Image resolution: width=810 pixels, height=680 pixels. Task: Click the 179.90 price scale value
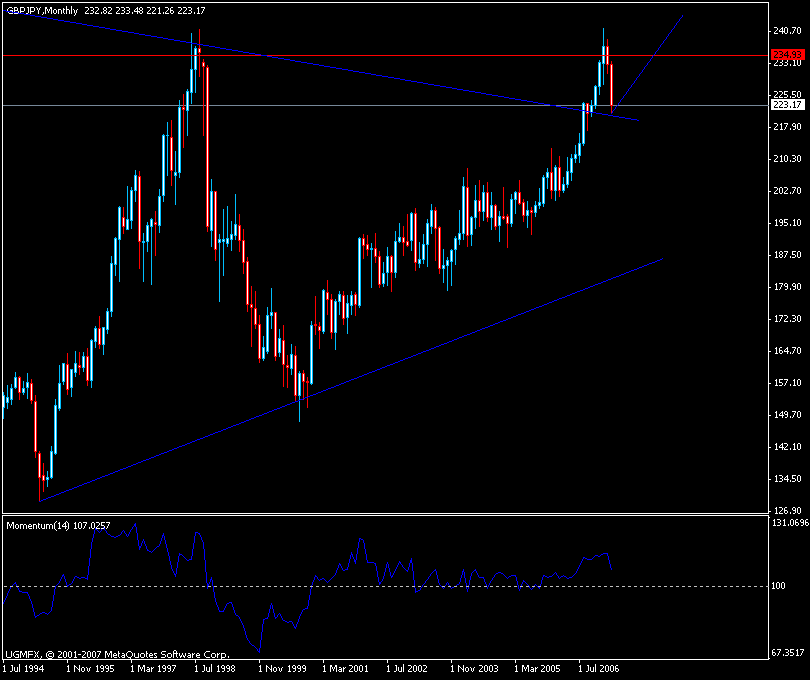[x=788, y=287]
